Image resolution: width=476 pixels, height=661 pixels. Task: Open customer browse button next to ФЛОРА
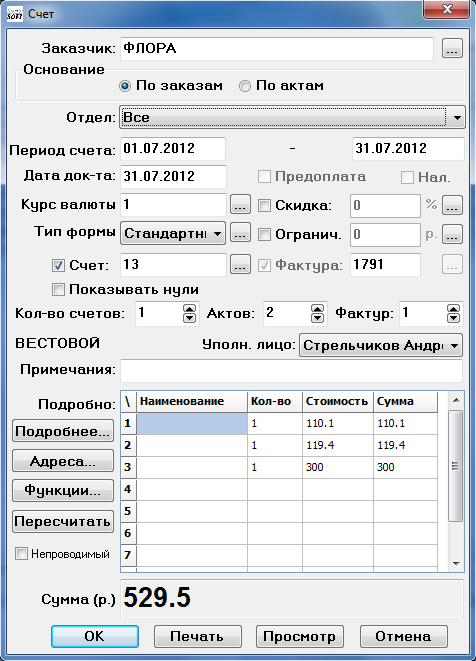tap(452, 48)
